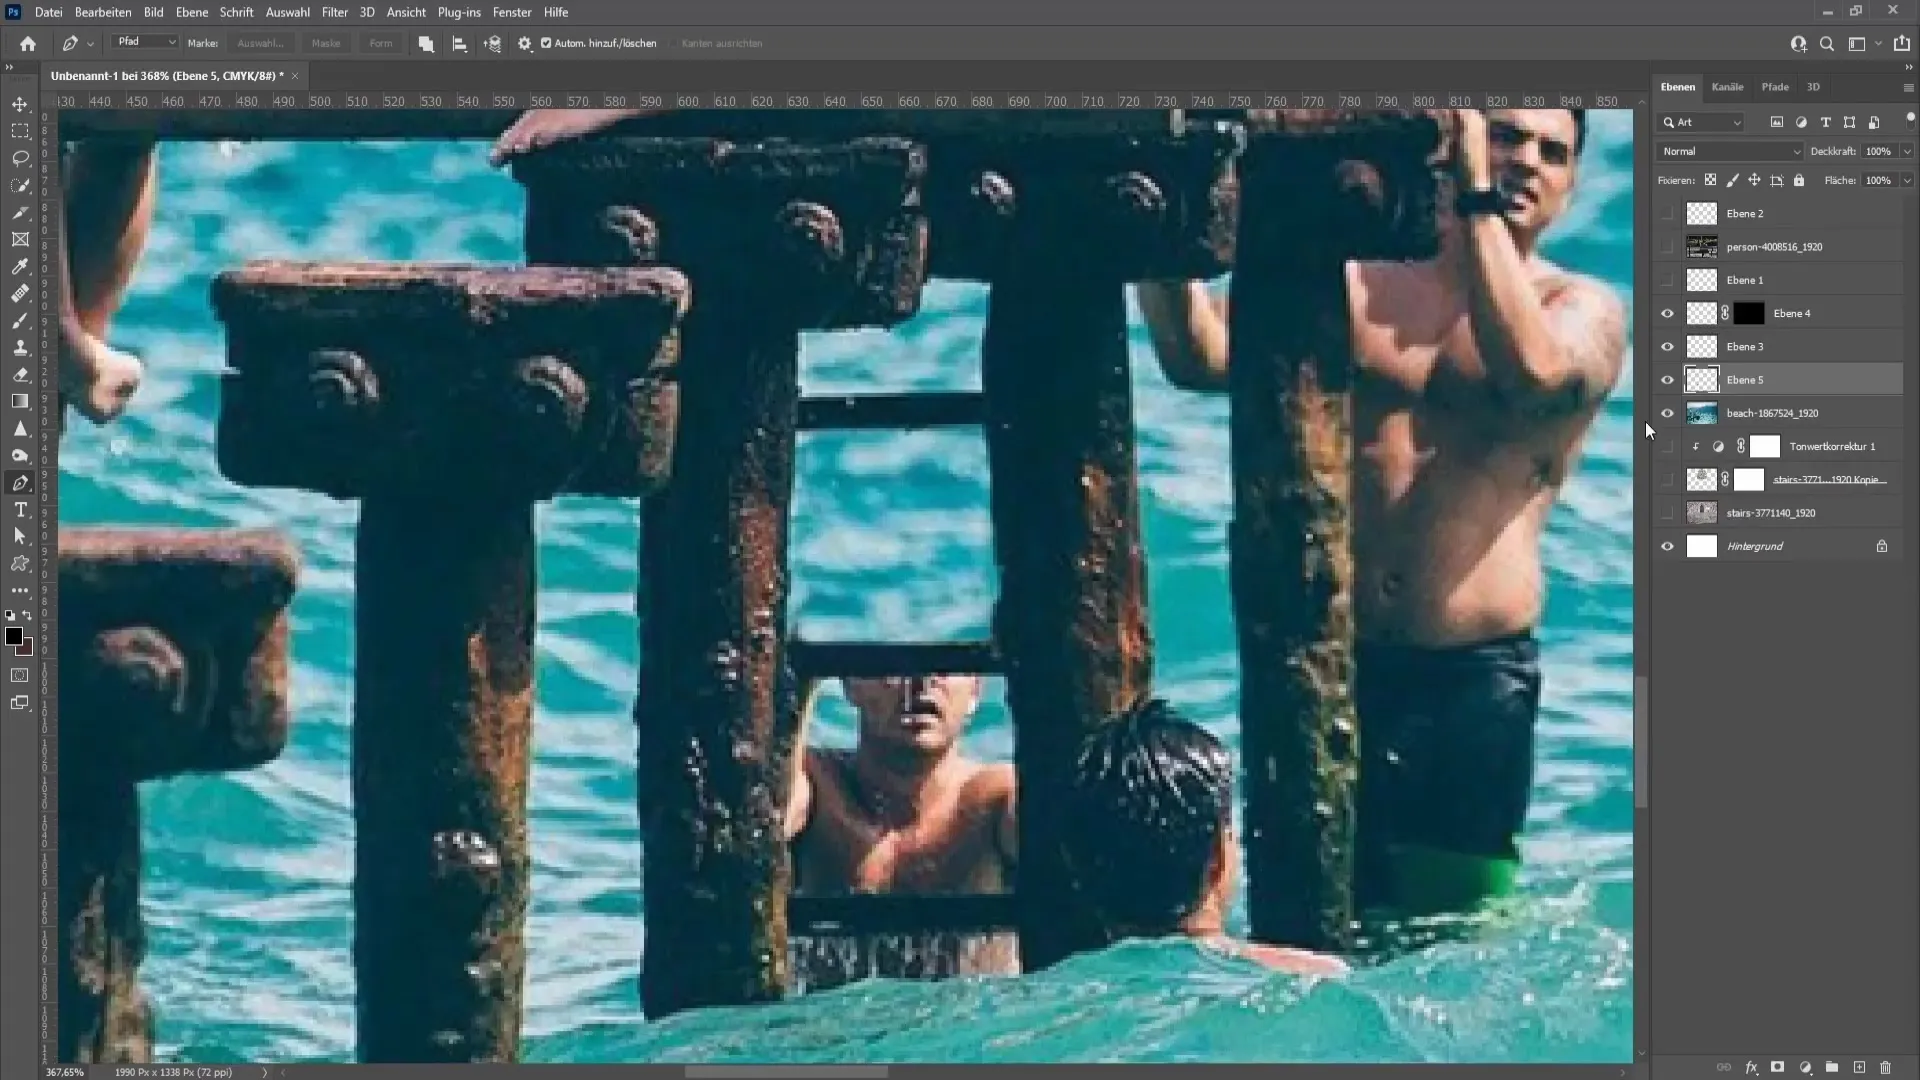The width and height of the screenshot is (1920, 1080).
Task: Toggle visibility of Ebene 5 layer
Action: pos(1668,380)
